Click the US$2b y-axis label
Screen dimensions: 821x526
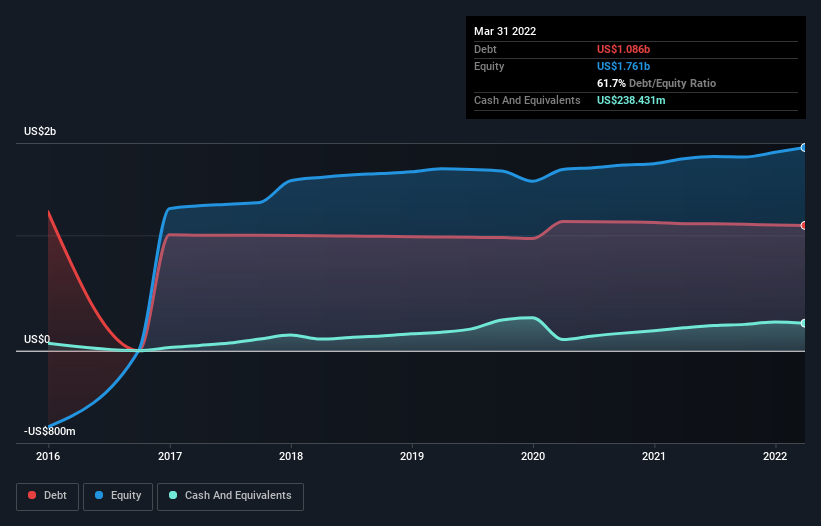click(x=40, y=131)
